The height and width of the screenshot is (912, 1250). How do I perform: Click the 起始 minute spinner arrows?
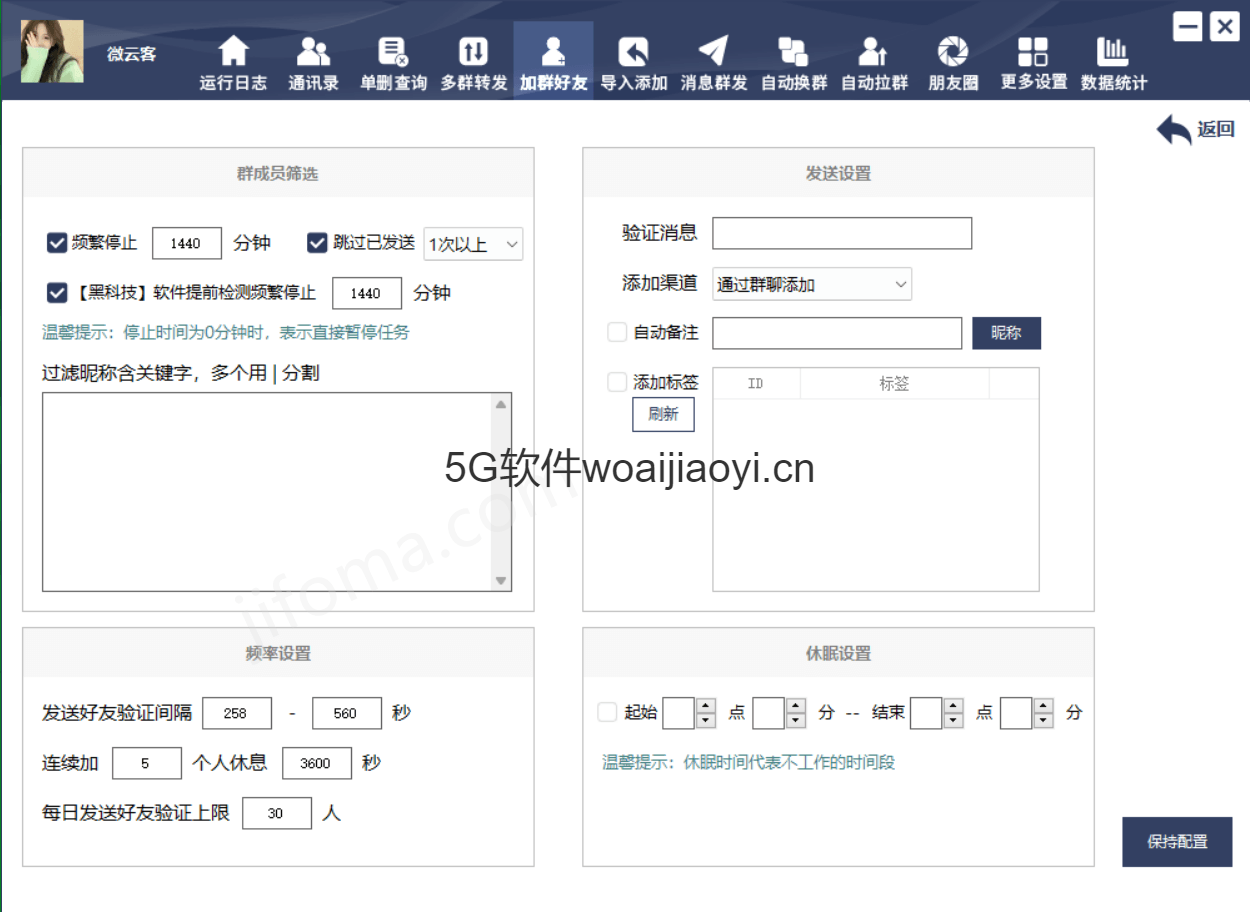[796, 713]
